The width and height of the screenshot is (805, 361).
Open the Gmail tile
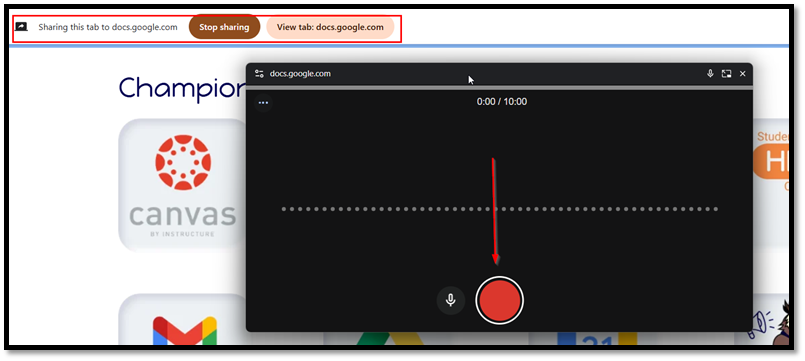click(184, 319)
